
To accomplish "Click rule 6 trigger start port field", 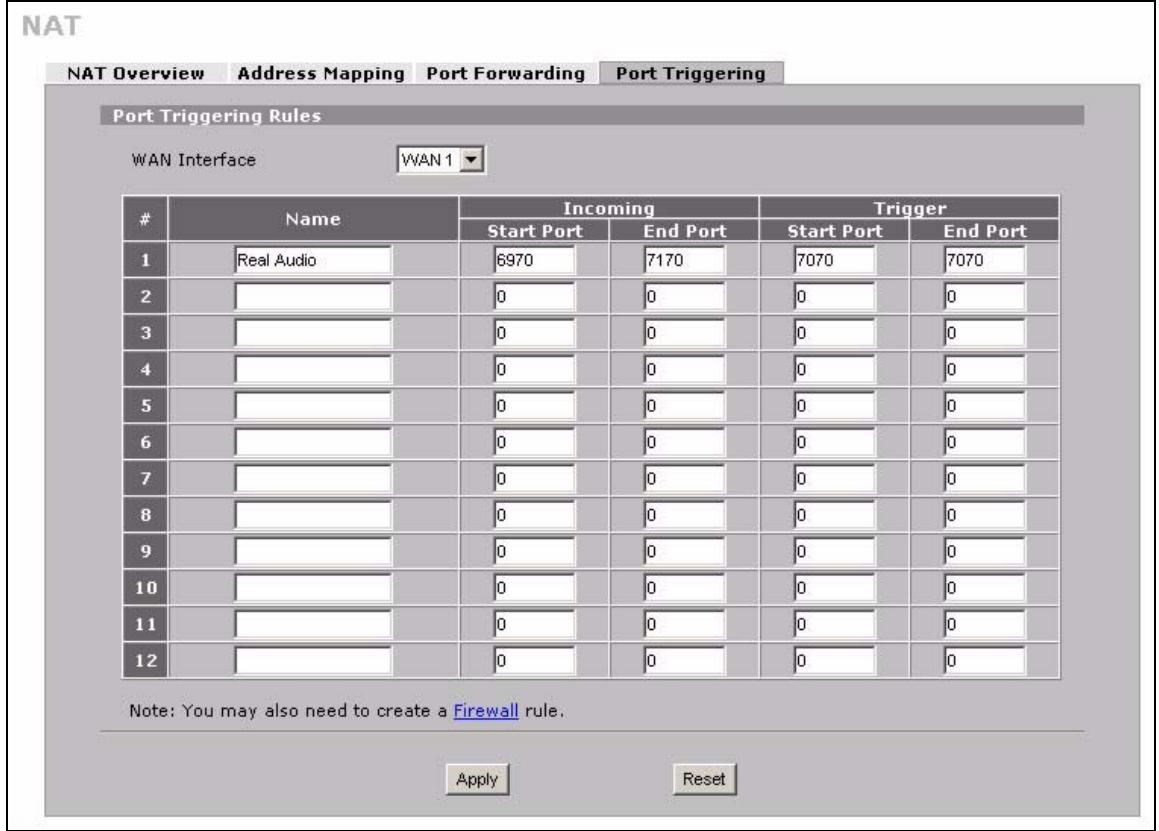I will click(x=835, y=442).
